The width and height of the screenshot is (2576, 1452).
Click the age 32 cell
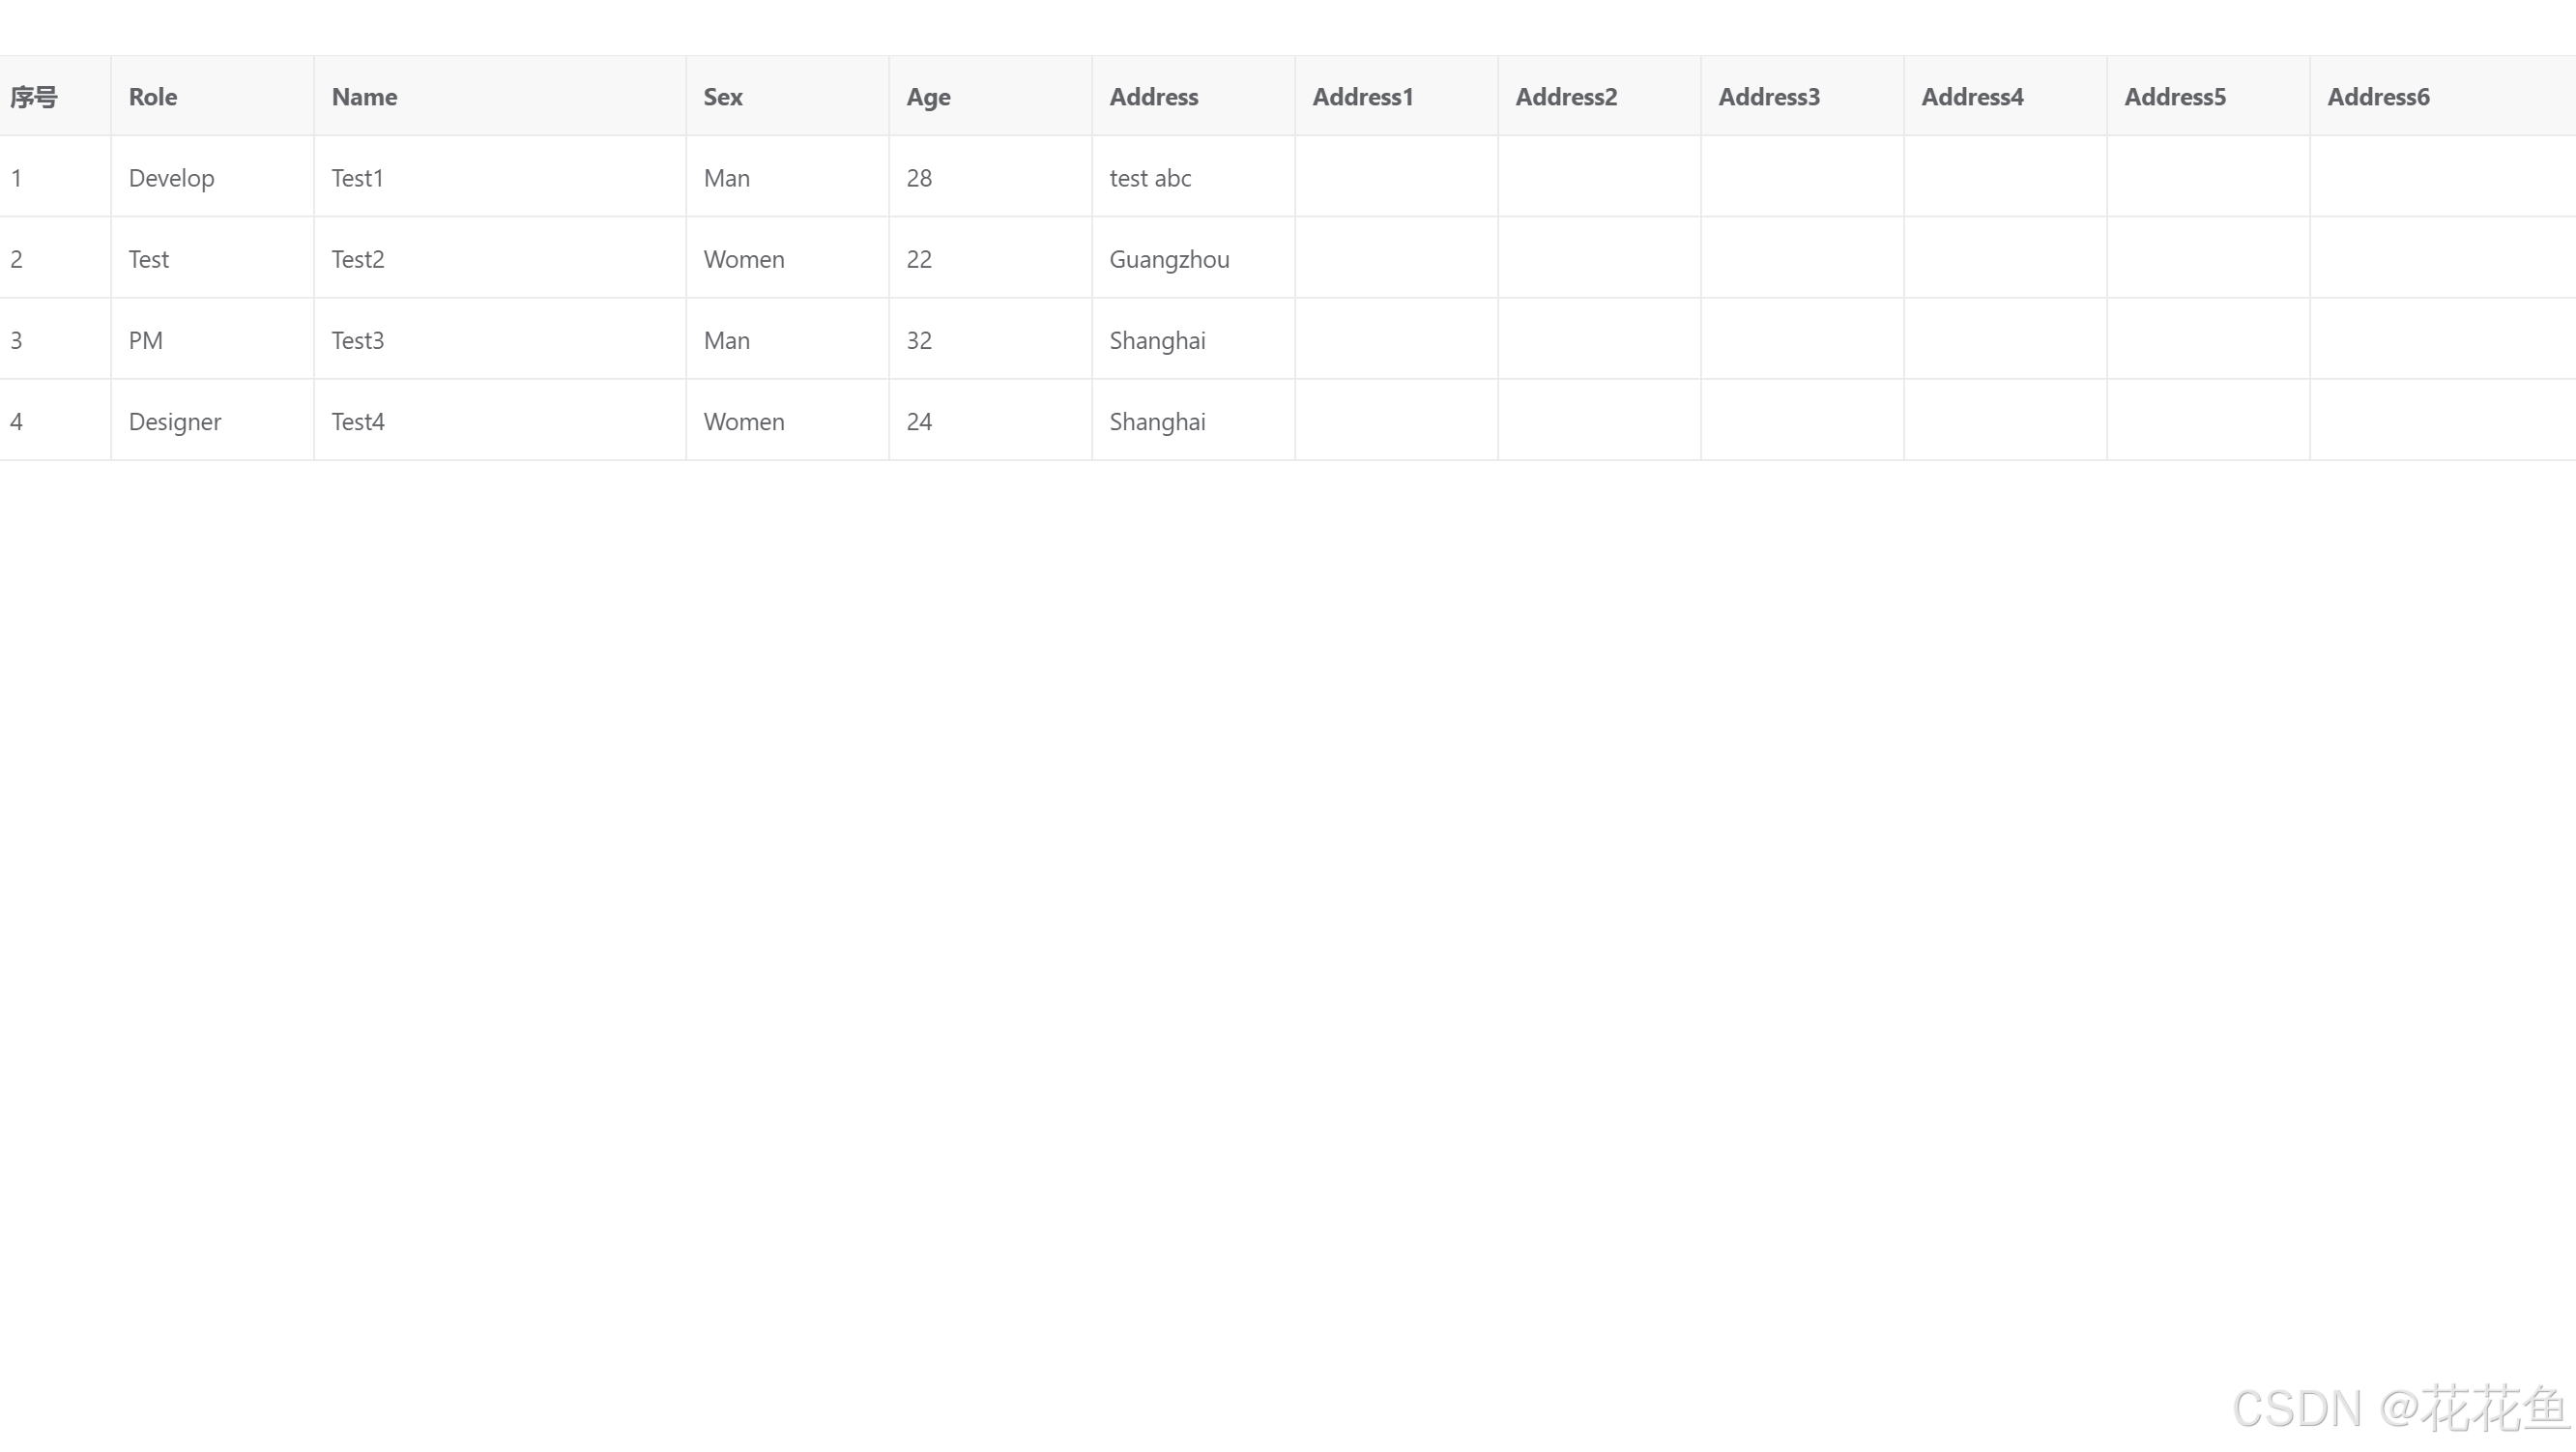coord(919,340)
